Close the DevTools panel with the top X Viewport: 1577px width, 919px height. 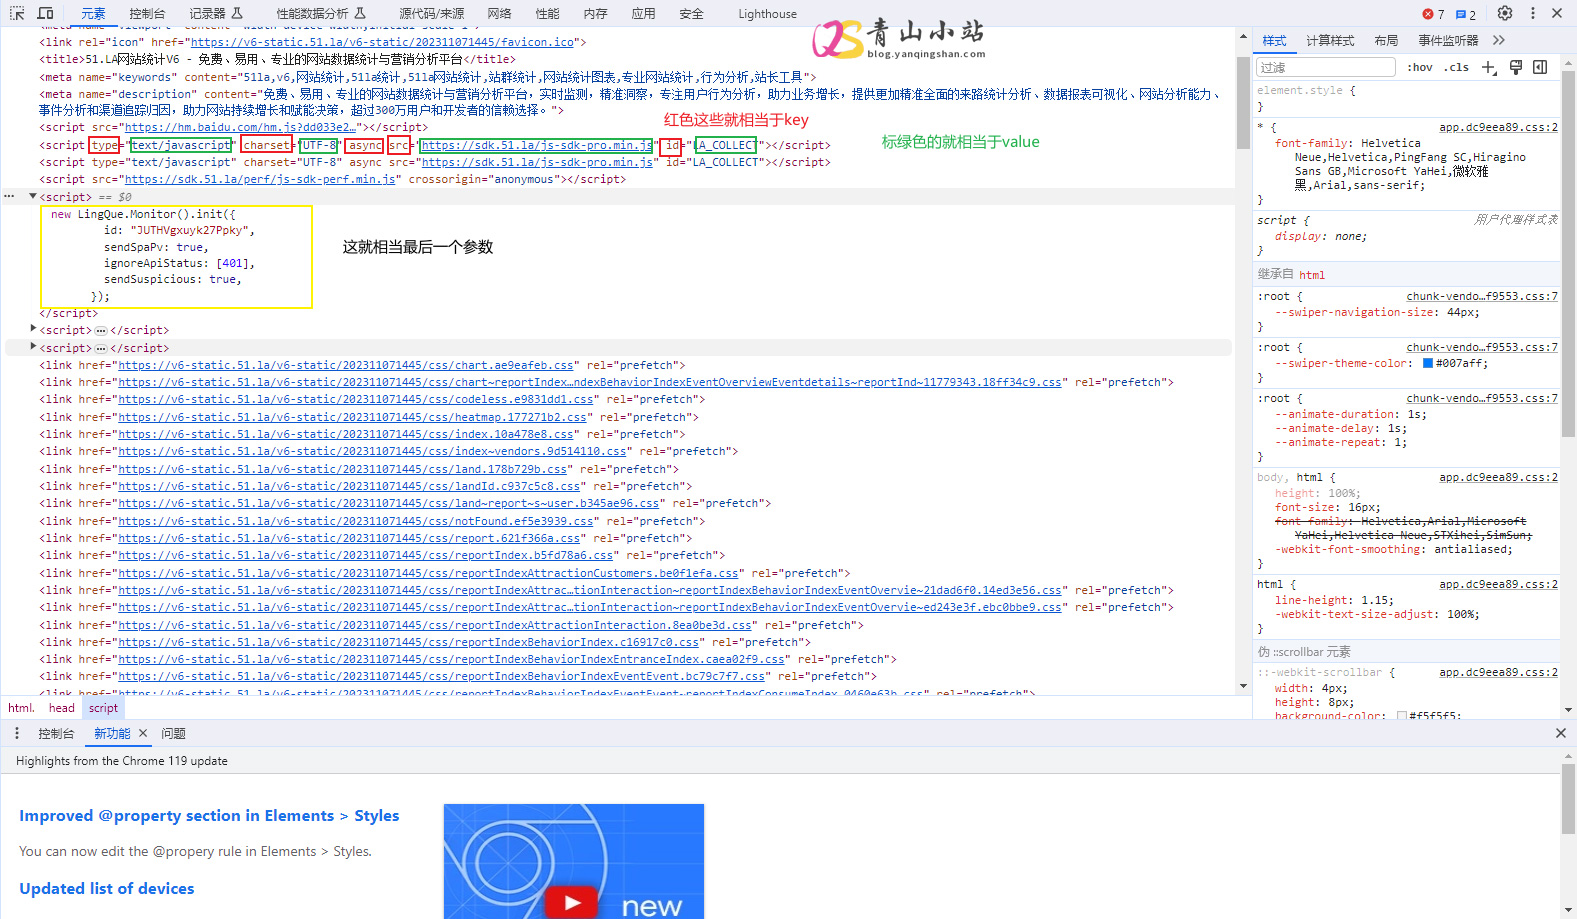(x=1557, y=13)
